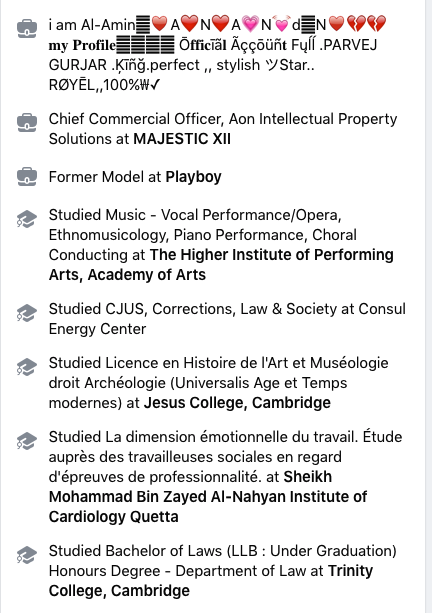Click the Chief Commercial Officer entry text
The image size is (432, 613).
click(x=223, y=129)
